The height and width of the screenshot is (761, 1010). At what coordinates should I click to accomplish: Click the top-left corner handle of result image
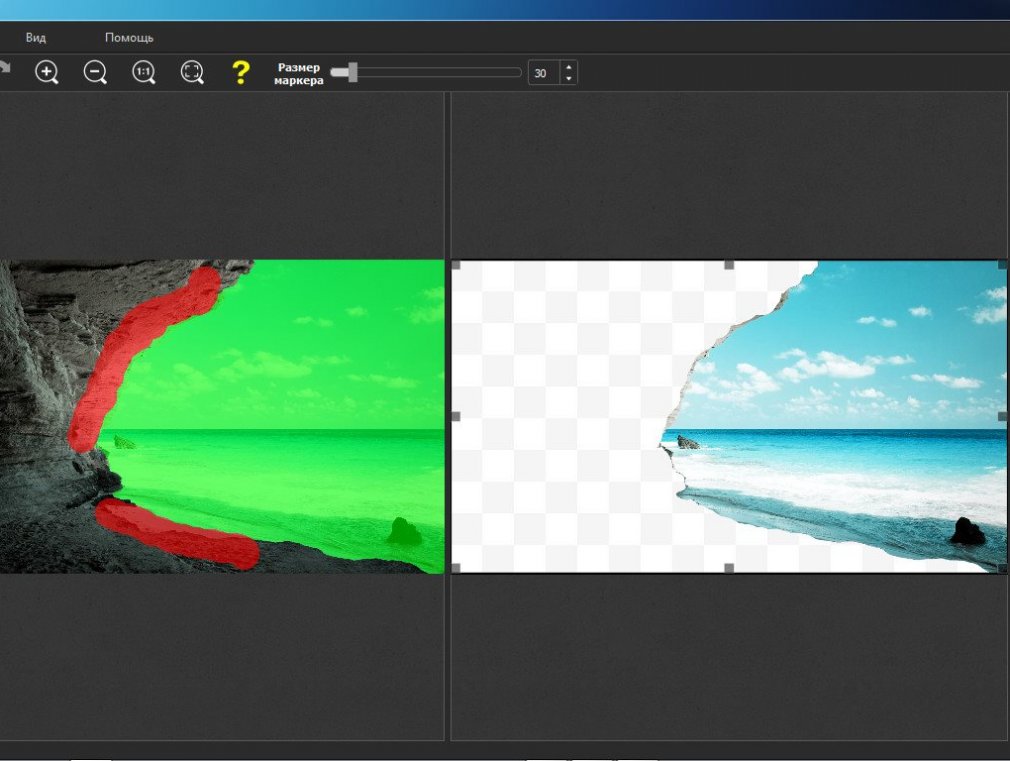point(456,265)
